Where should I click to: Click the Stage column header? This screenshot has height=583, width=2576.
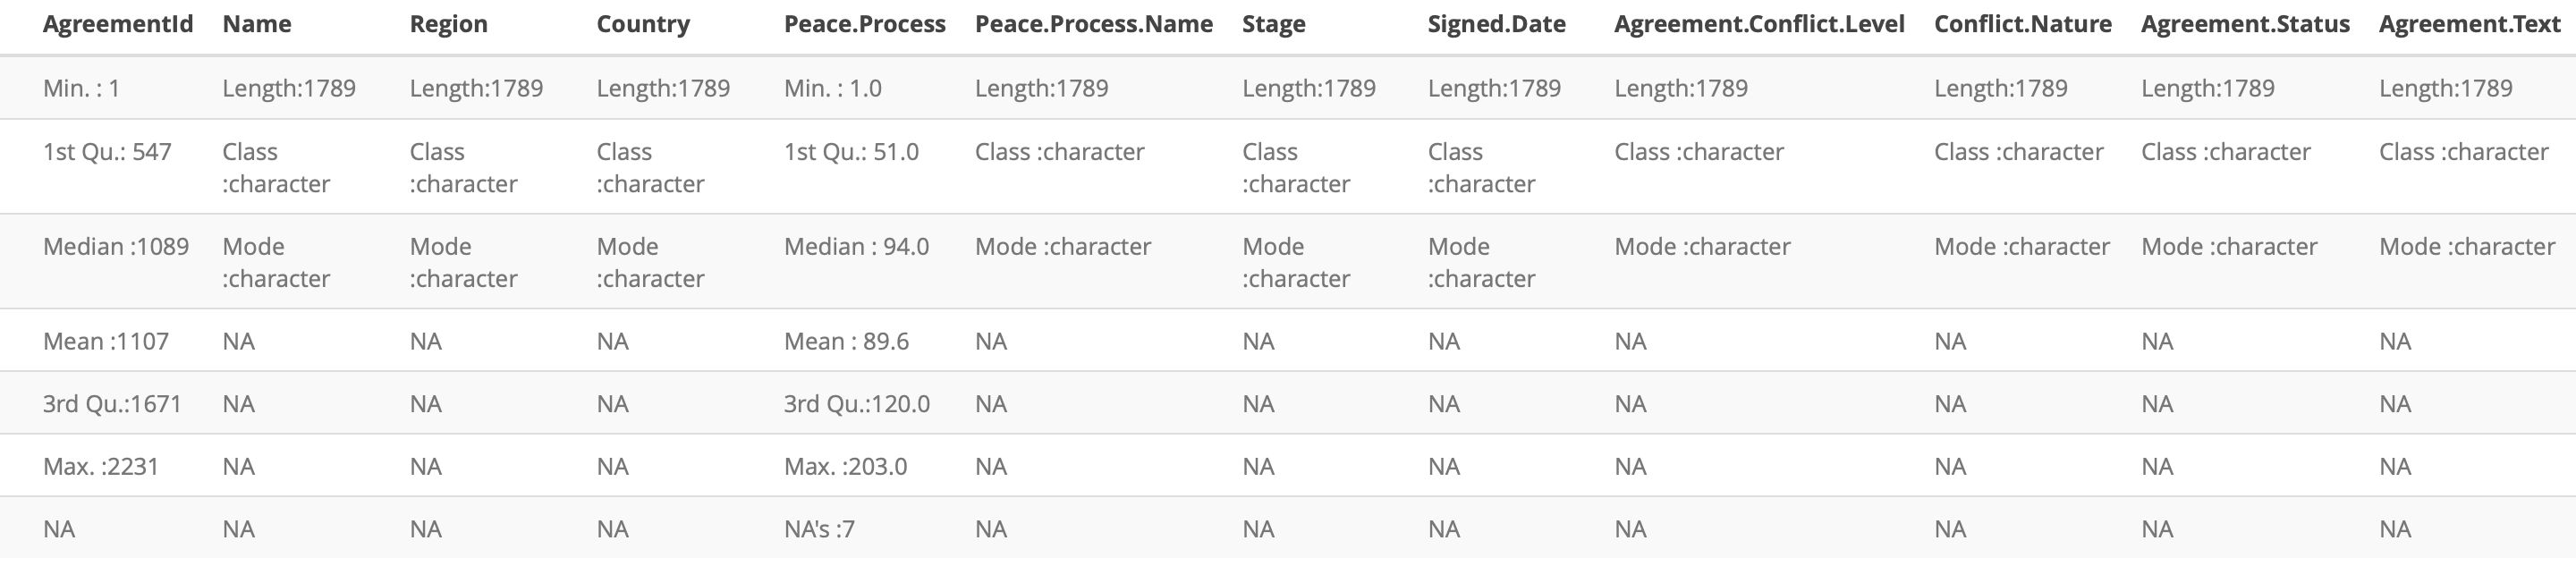pyautogui.click(x=1273, y=24)
